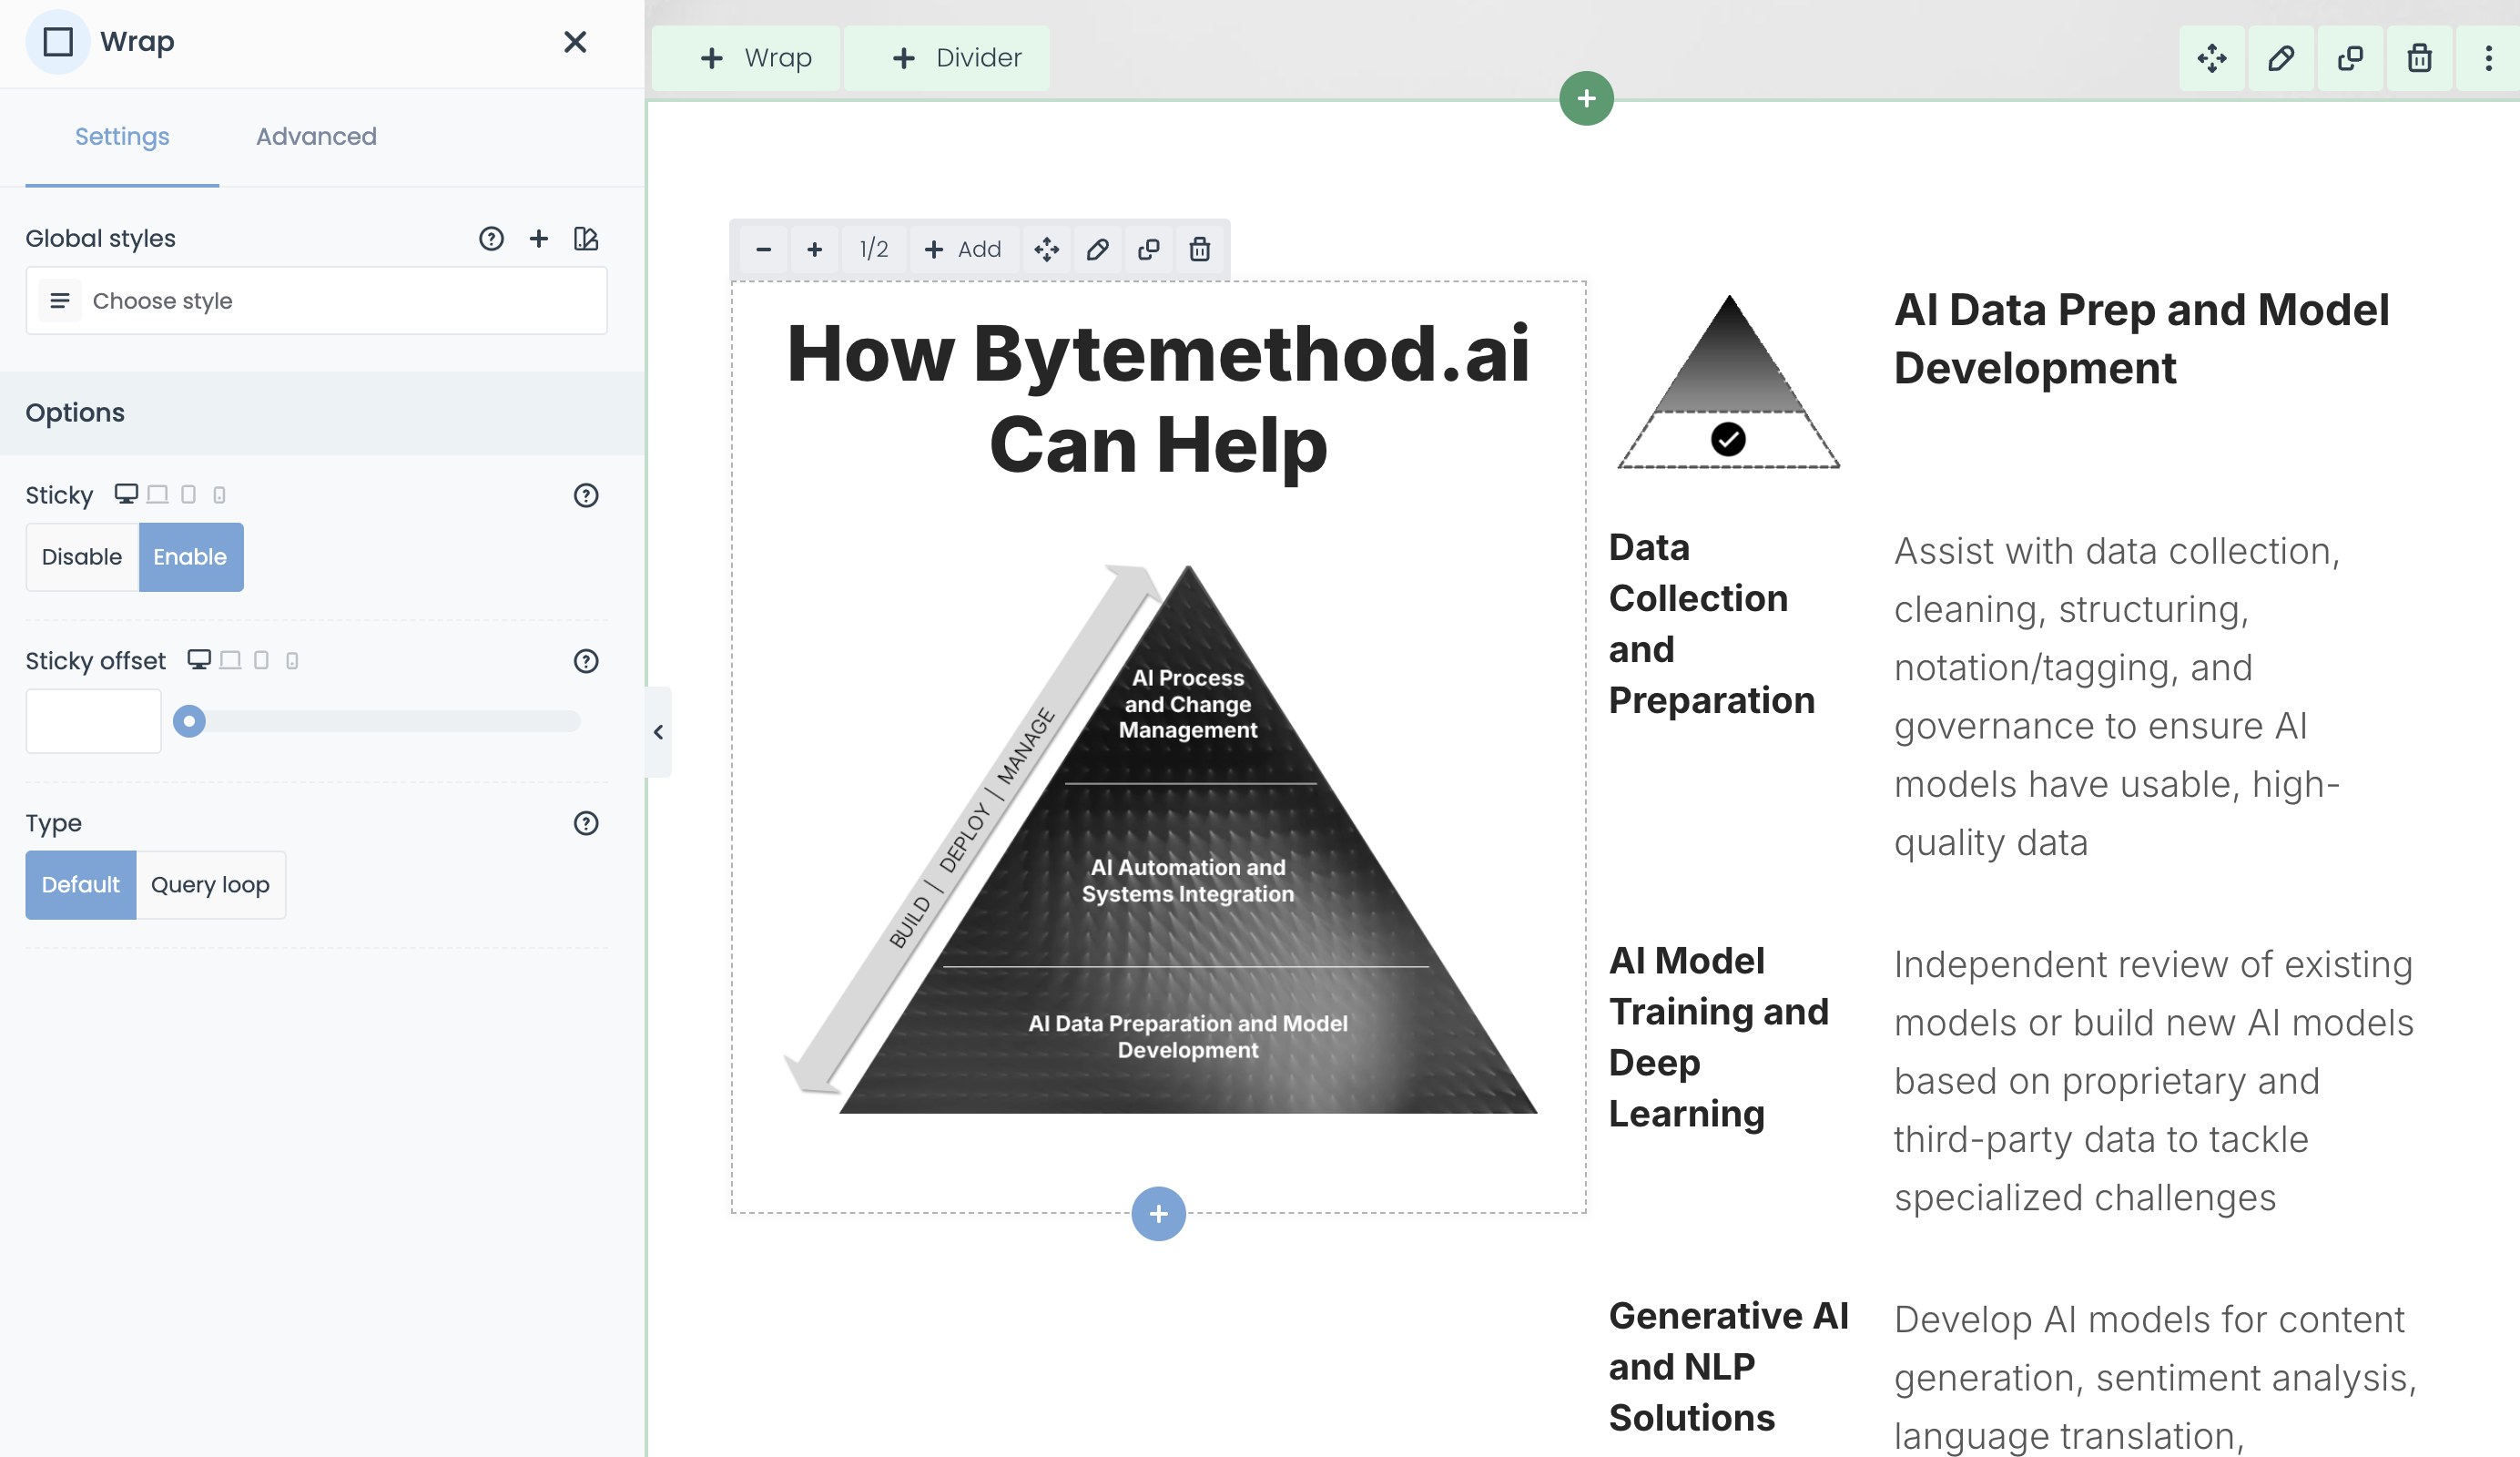Click the Global styles help question icon
Screen dimensions: 2520x1457
491,238
